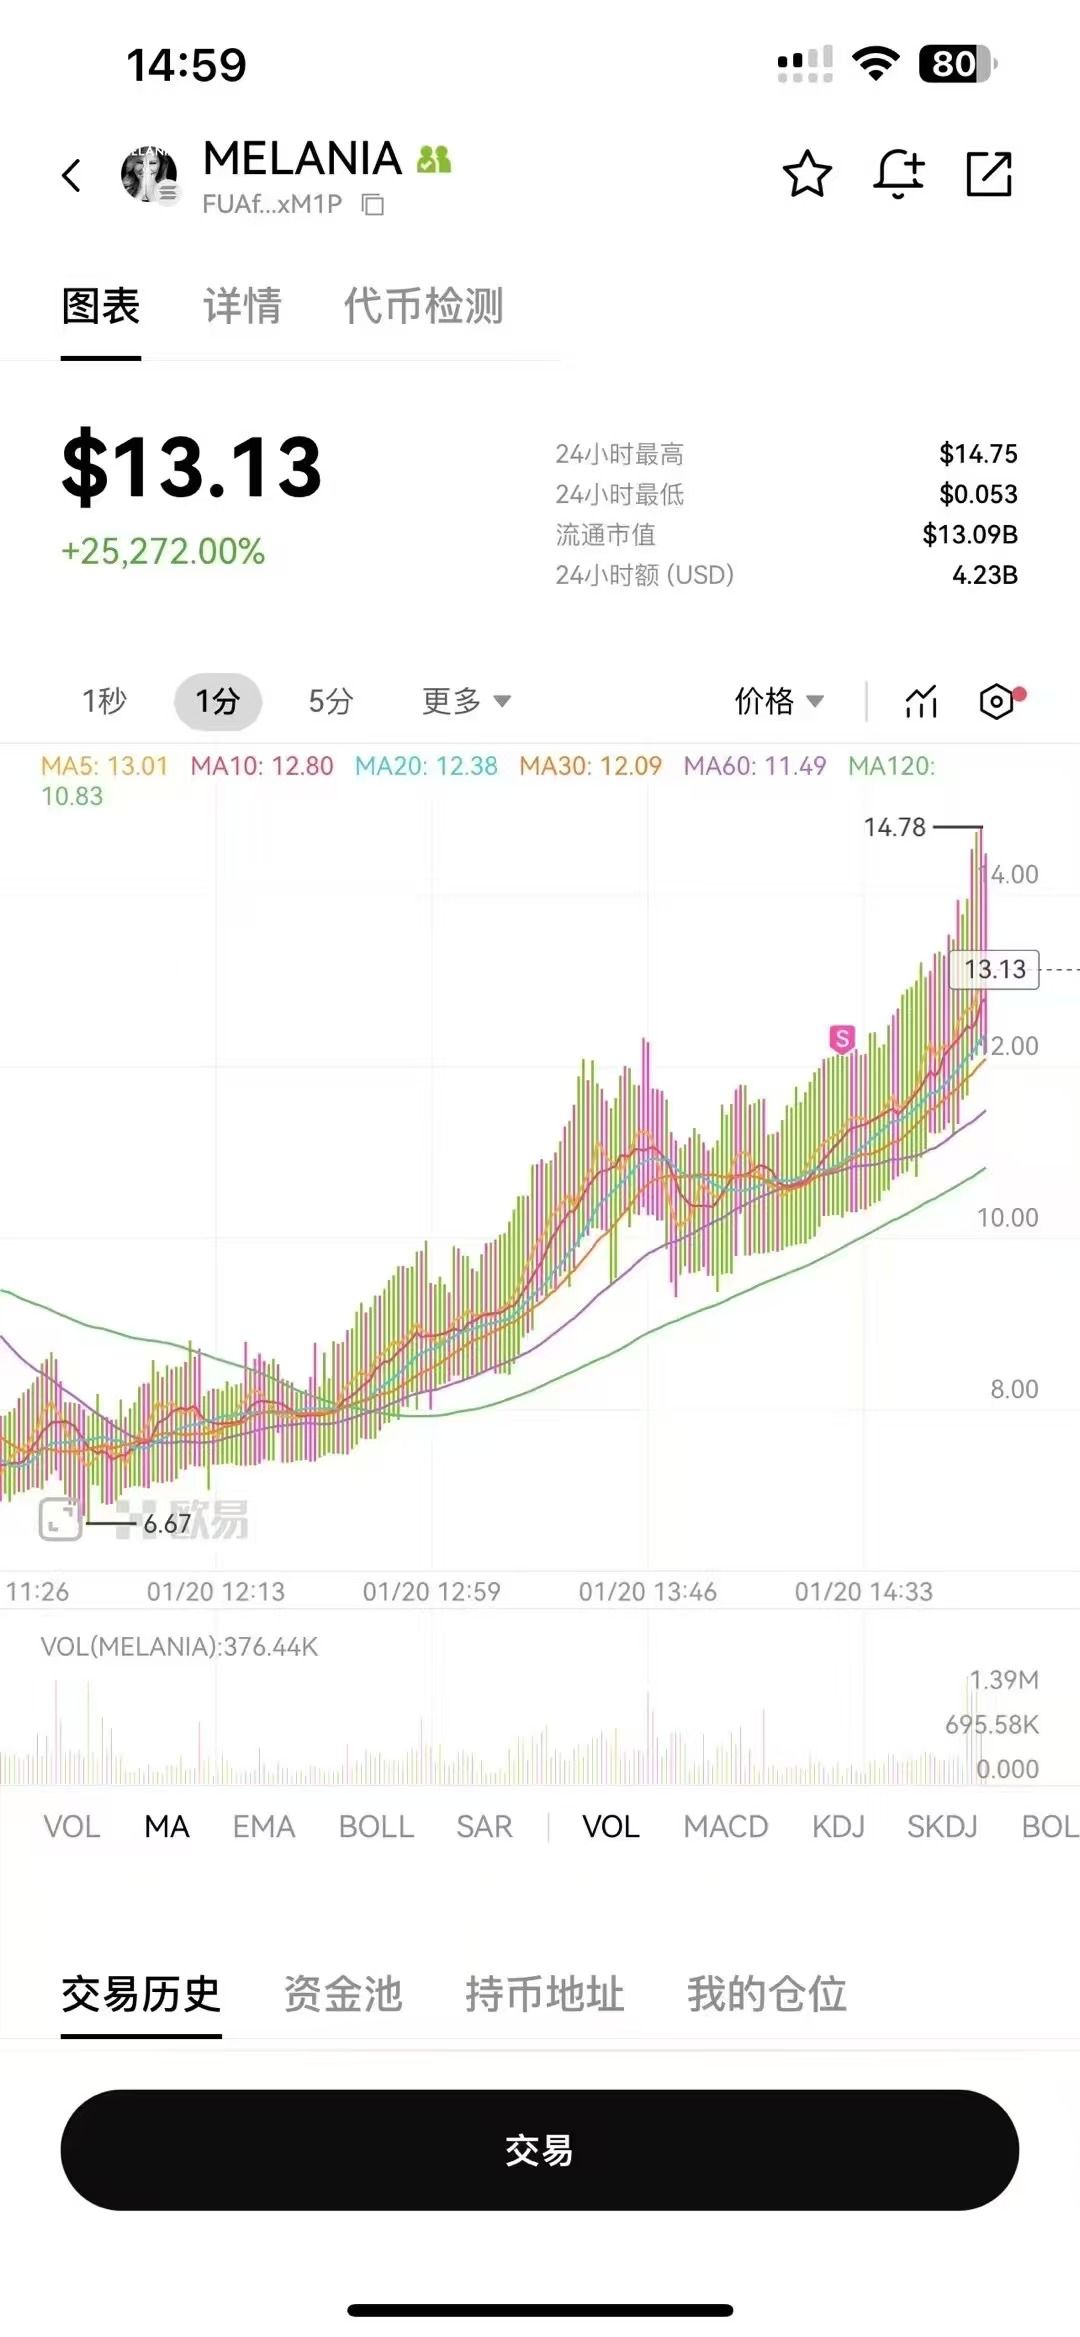Tap the VOL(MELANIA):376.44K label

pos(179,1647)
